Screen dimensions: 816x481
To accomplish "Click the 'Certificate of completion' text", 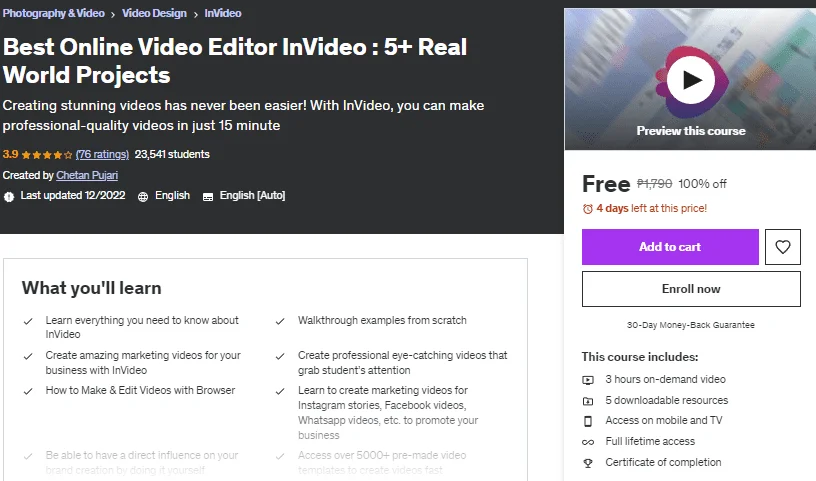I will click(x=663, y=462).
